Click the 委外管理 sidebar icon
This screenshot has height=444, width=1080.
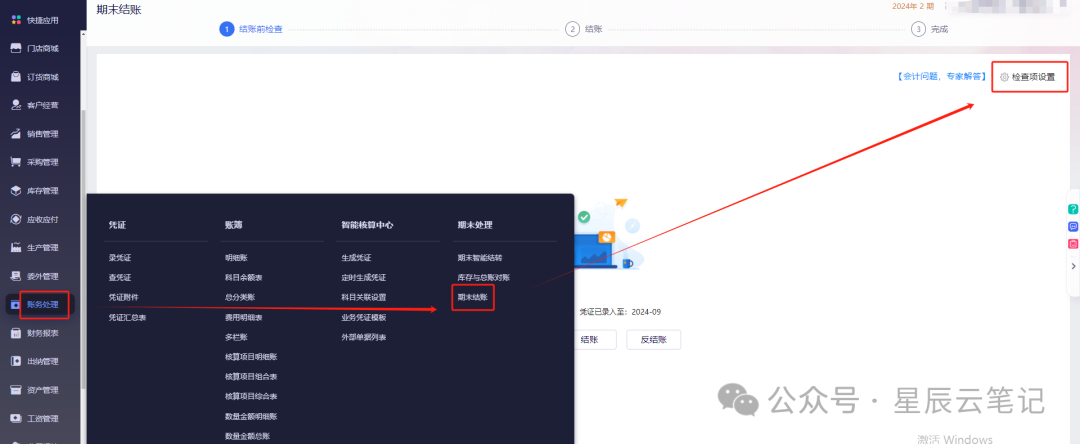click(15, 276)
